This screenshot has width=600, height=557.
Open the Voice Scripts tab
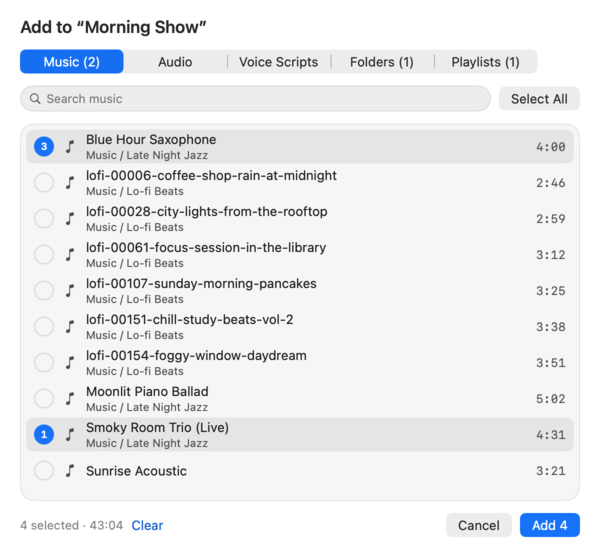[279, 62]
